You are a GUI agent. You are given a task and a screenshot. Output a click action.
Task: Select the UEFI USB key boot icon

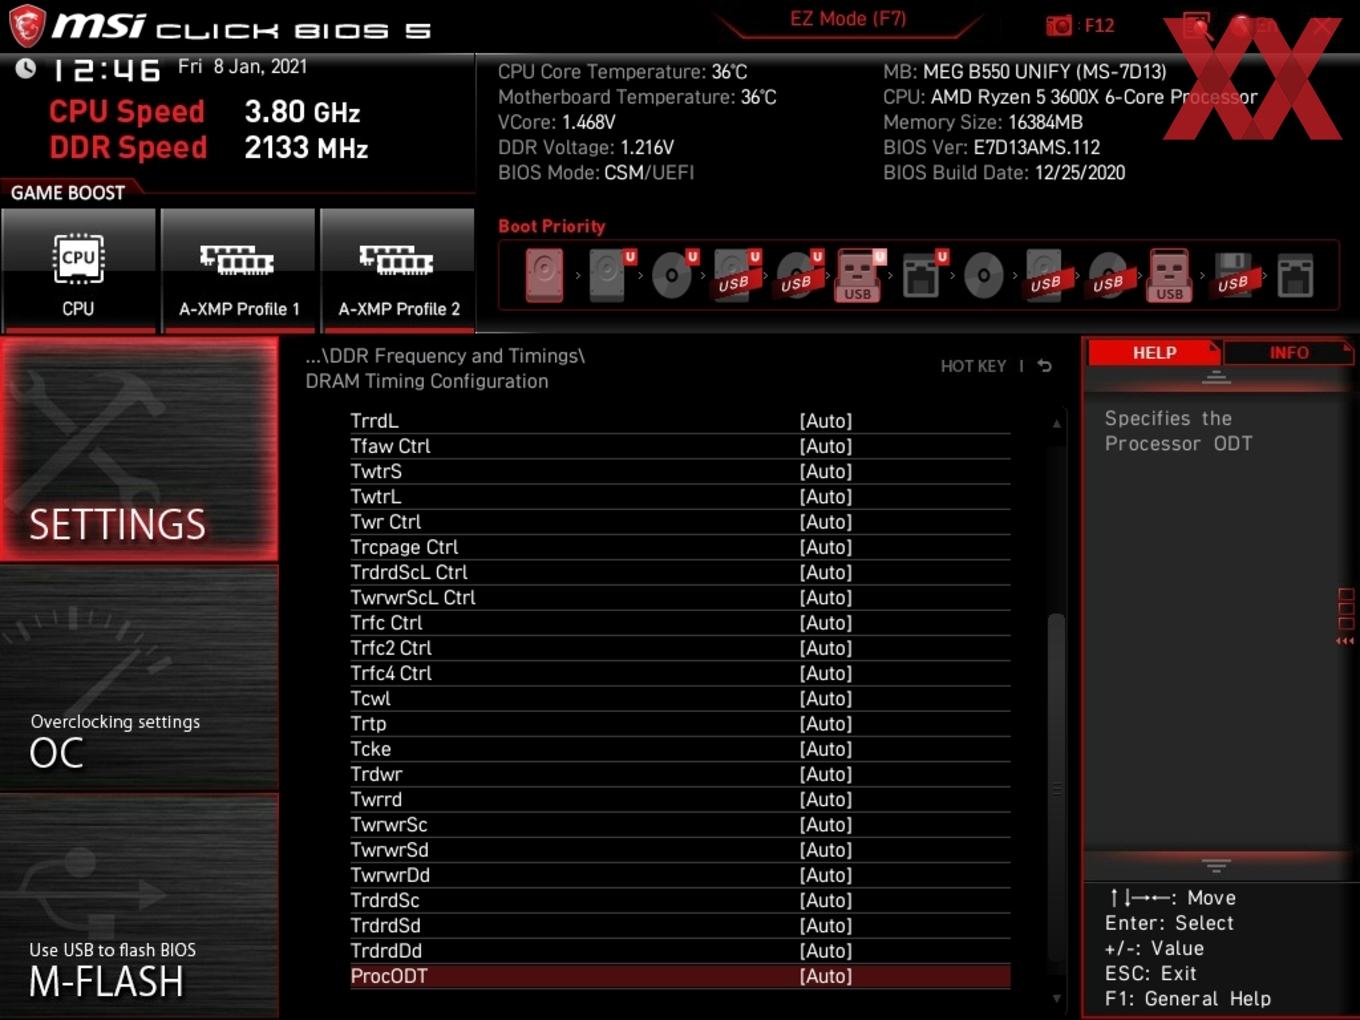[x=859, y=275]
